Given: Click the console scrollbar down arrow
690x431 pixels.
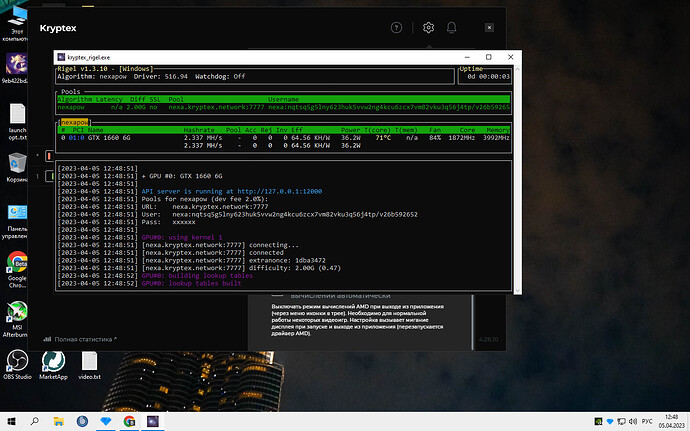Looking at the screenshot, I should 518,291.
